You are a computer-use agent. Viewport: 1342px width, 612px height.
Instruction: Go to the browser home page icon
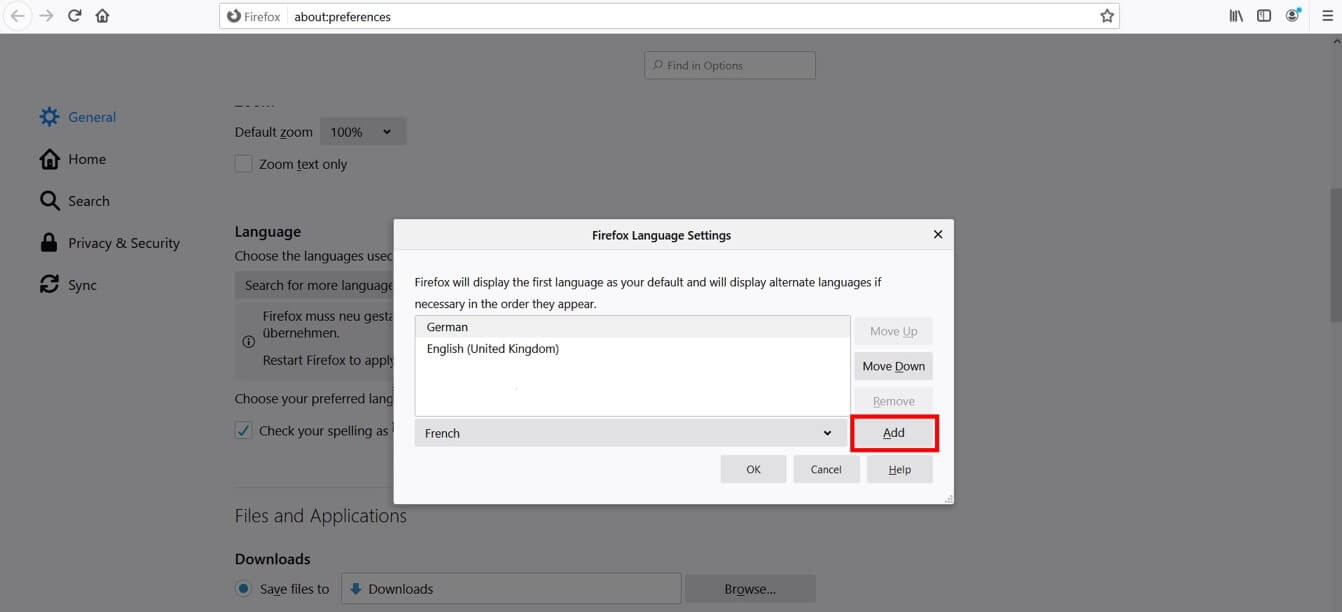pos(102,16)
